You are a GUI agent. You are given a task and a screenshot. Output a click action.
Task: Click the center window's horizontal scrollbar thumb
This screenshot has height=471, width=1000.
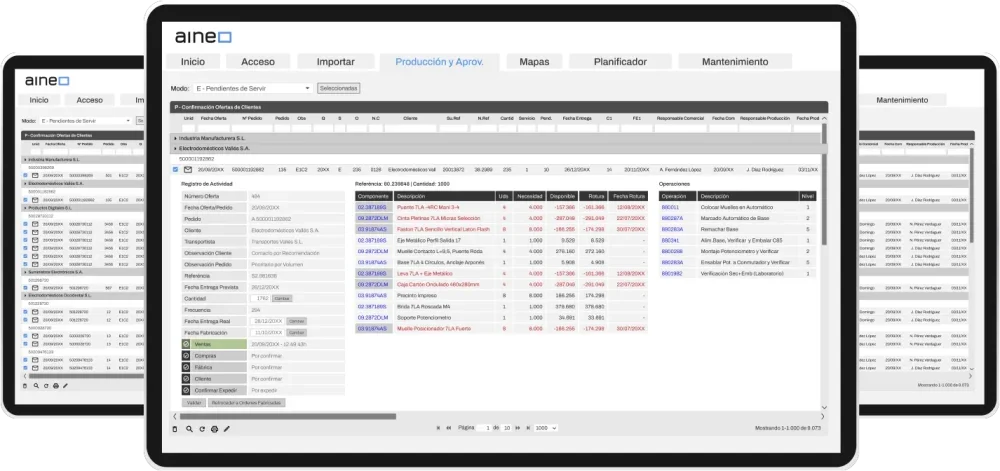coord(288,416)
